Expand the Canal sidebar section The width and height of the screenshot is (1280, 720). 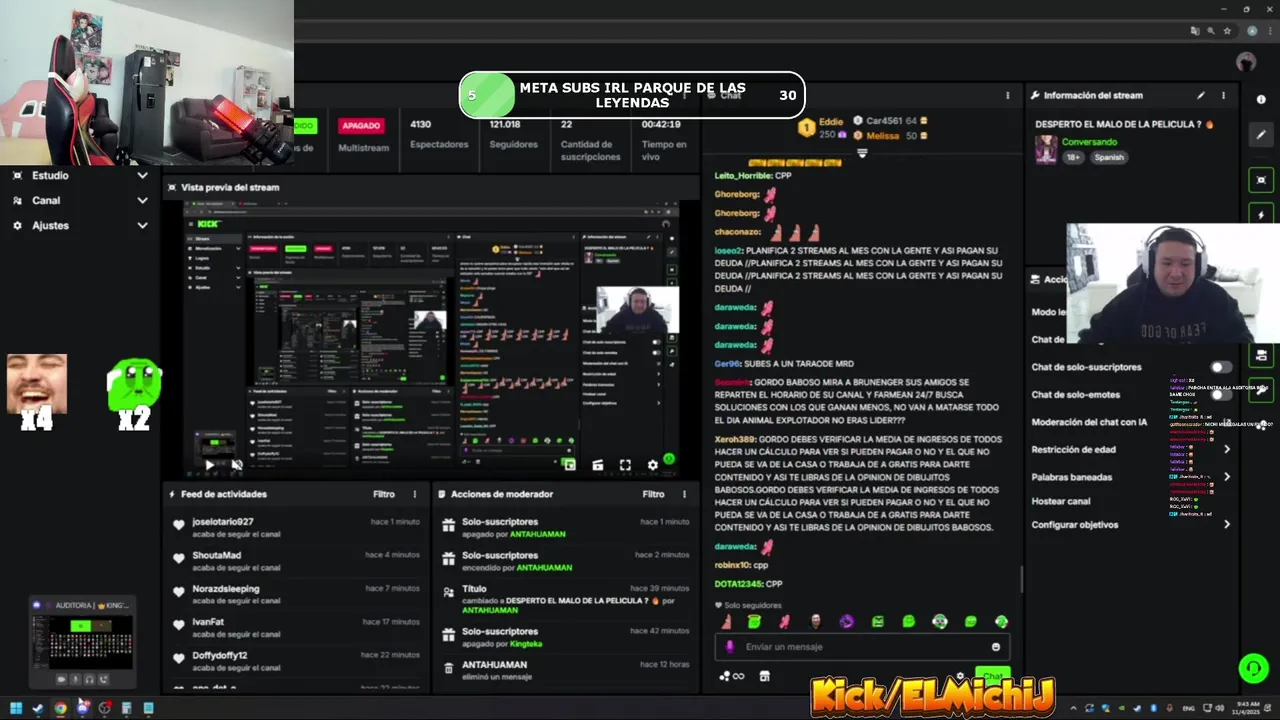click(142, 200)
